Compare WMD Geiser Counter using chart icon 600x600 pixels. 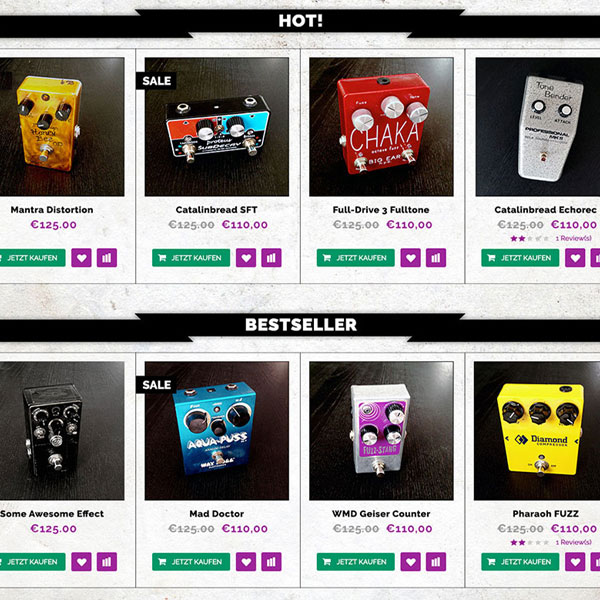[x=436, y=561]
